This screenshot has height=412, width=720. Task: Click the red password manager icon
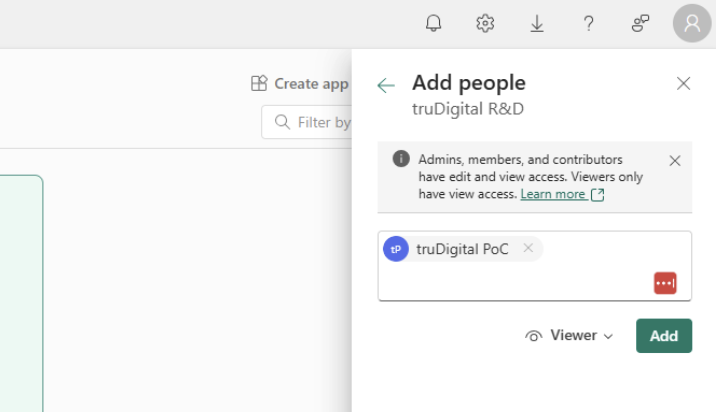click(665, 283)
